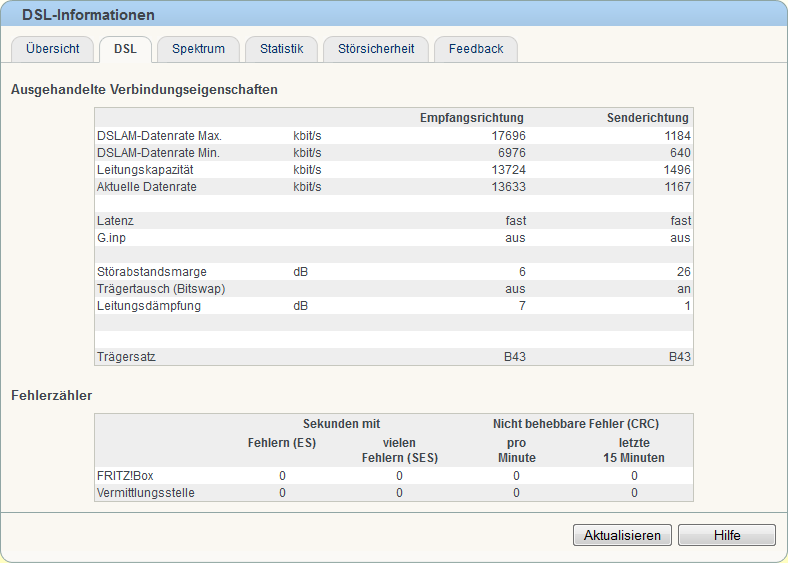Click the Sekunden mit header
The width and height of the screenshot is (788, 563).
coord(341,424)
